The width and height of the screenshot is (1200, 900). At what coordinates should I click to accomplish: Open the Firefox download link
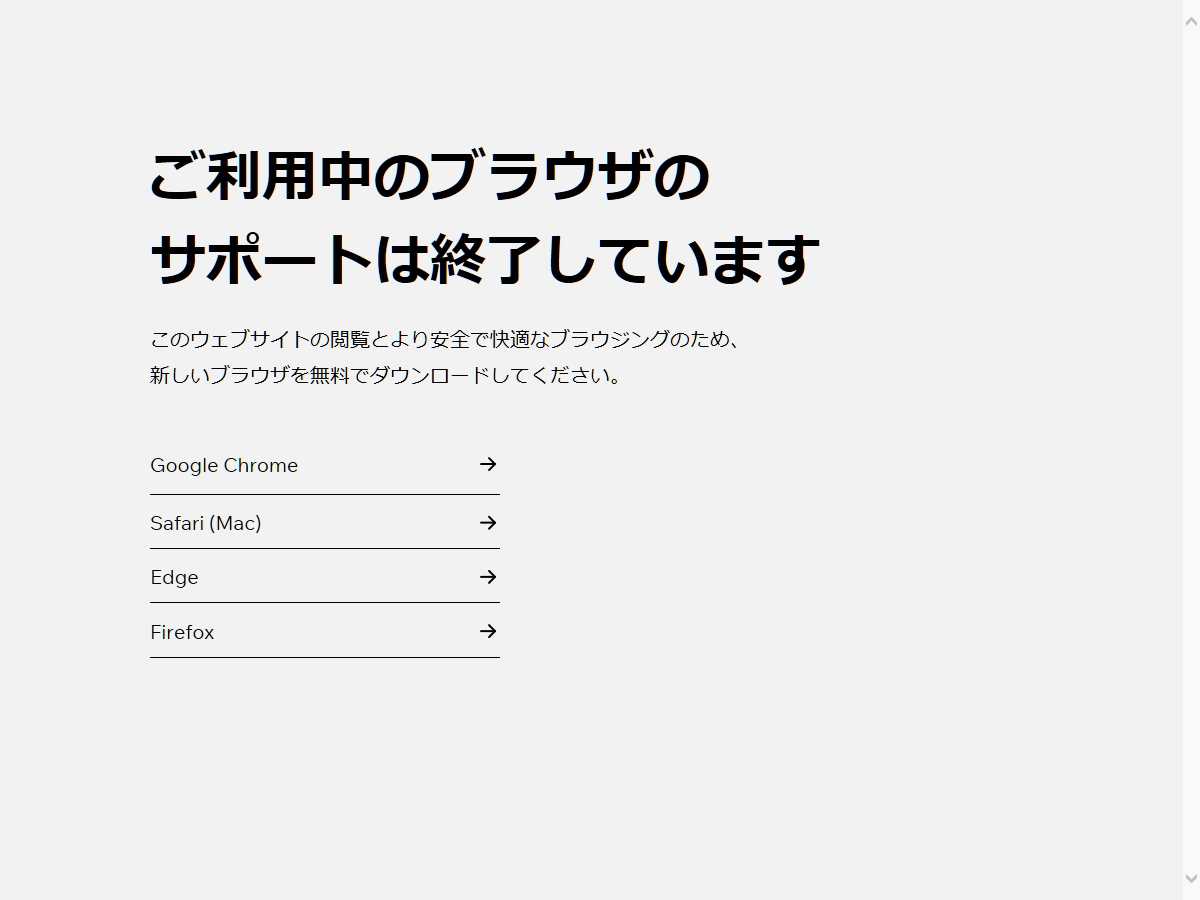point(324,632)
